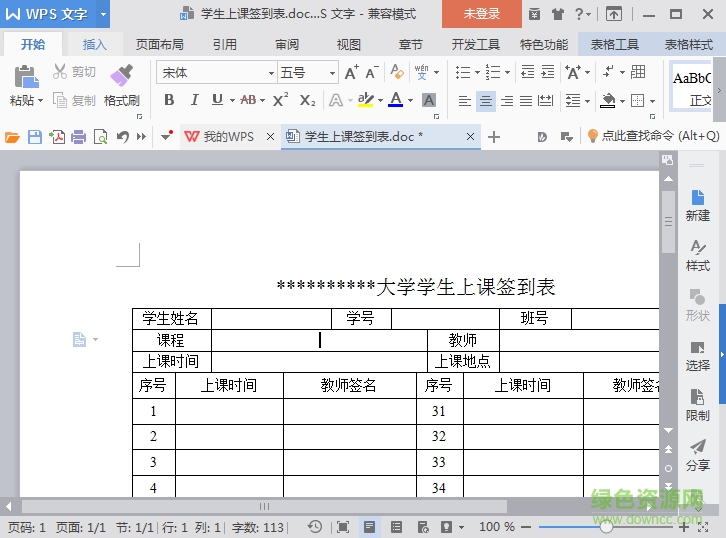726x538 pixels.
Task: Expand the bullet list dropdown arrow
Action: pos(477,73)
